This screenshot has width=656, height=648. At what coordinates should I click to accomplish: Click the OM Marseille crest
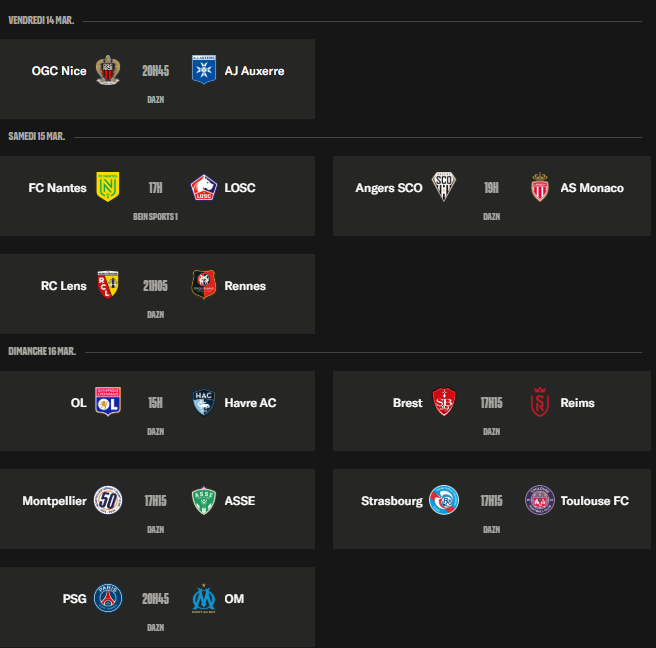(204, 598)
